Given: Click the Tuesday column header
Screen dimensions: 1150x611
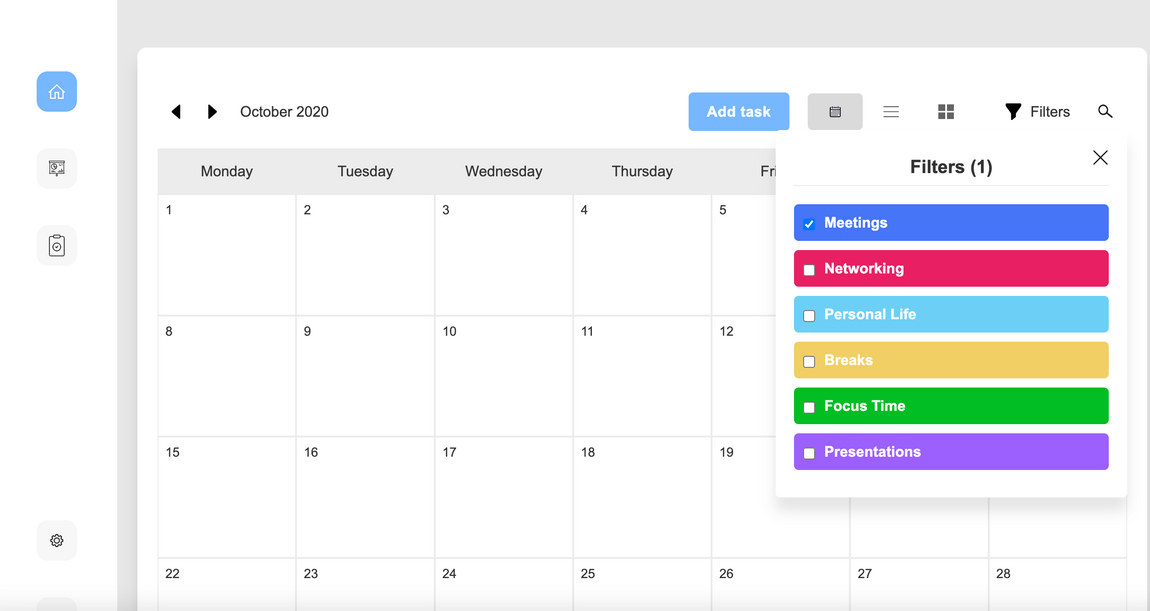Looking at the screenshot, I should [x=365, y=172].
